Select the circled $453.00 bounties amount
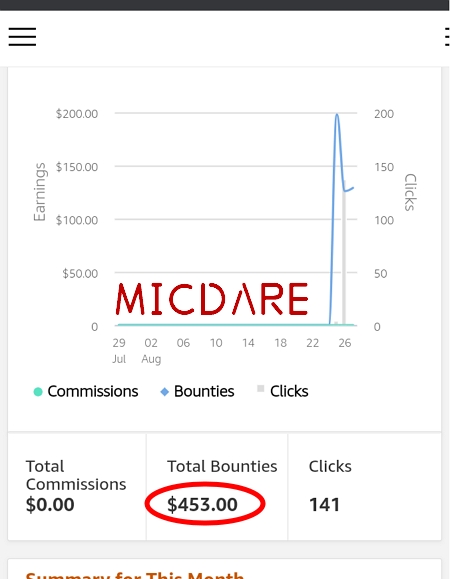 click(x=202, y=504)
